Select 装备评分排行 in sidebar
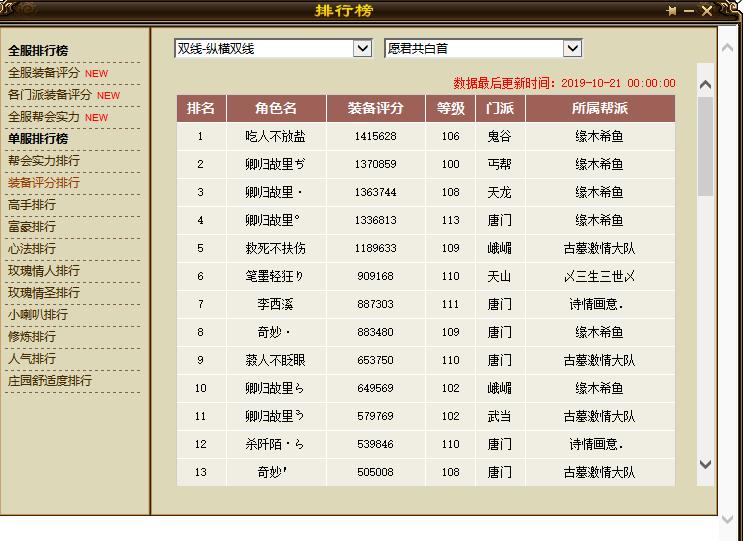Viewport: 743px width, 541px height. (x=44, y=182)
